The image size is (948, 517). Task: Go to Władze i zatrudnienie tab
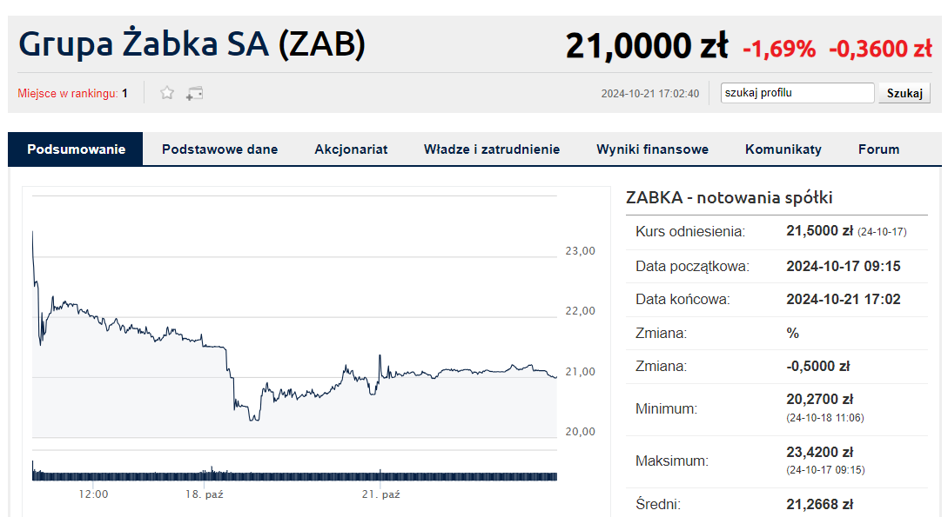pyautogui.click(x=492, y=149)
